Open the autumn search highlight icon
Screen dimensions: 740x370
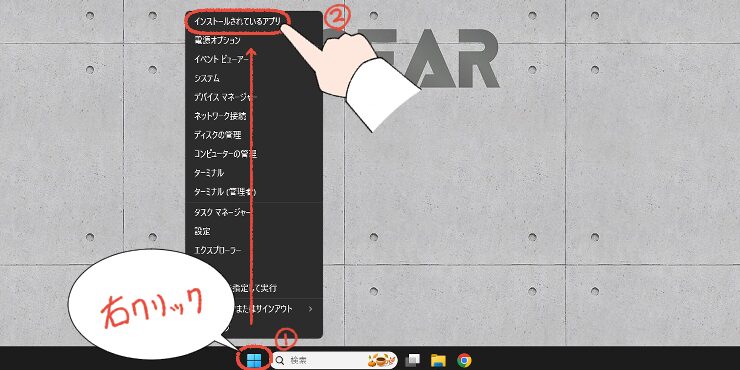tap(381, 361)
